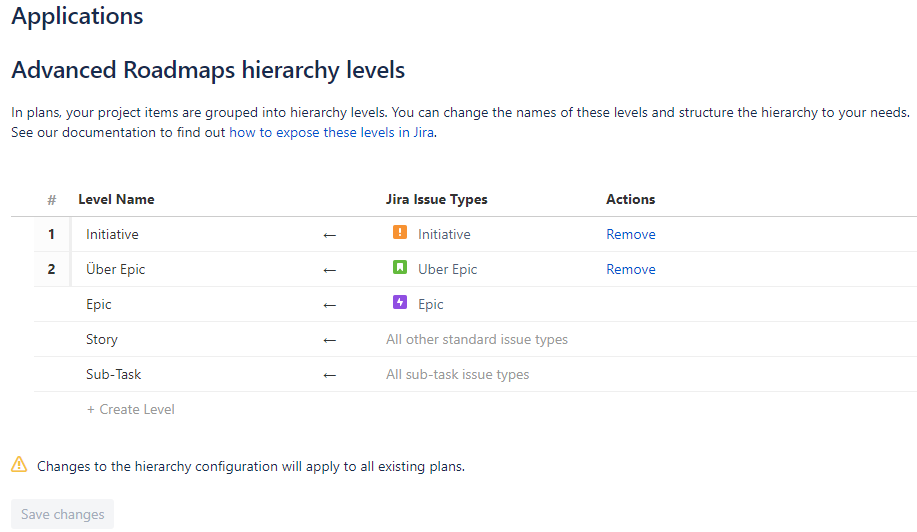The image size is (917, 532).
Task: Remove the Initiative hierarchy level
Action: [630, 234]
